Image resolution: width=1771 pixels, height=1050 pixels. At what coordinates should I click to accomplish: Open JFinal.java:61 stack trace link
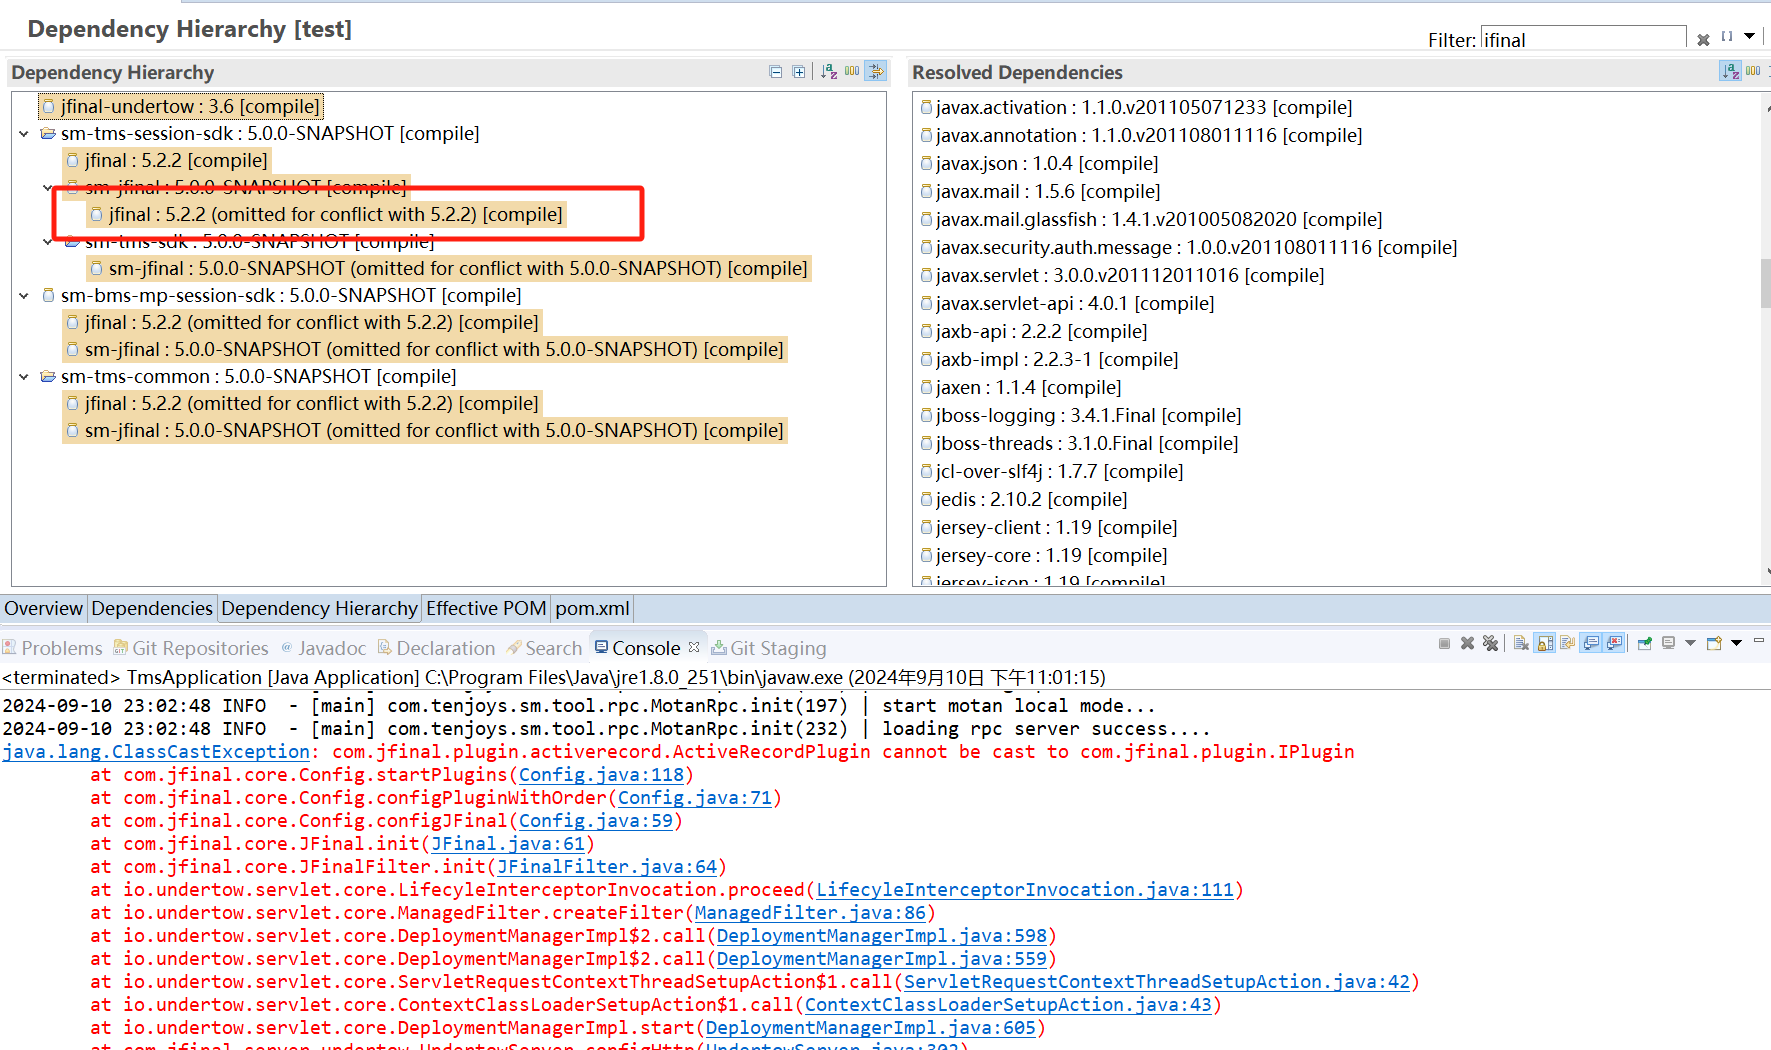508,844
